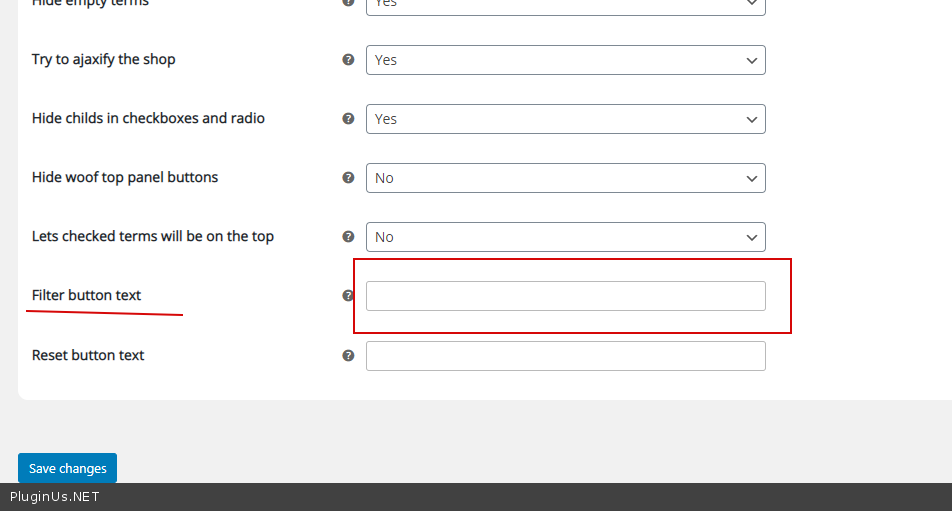The width and height of the screenshot is (952, 511).
Task: Click the Filter button text help icon
Action: (348, 296)
